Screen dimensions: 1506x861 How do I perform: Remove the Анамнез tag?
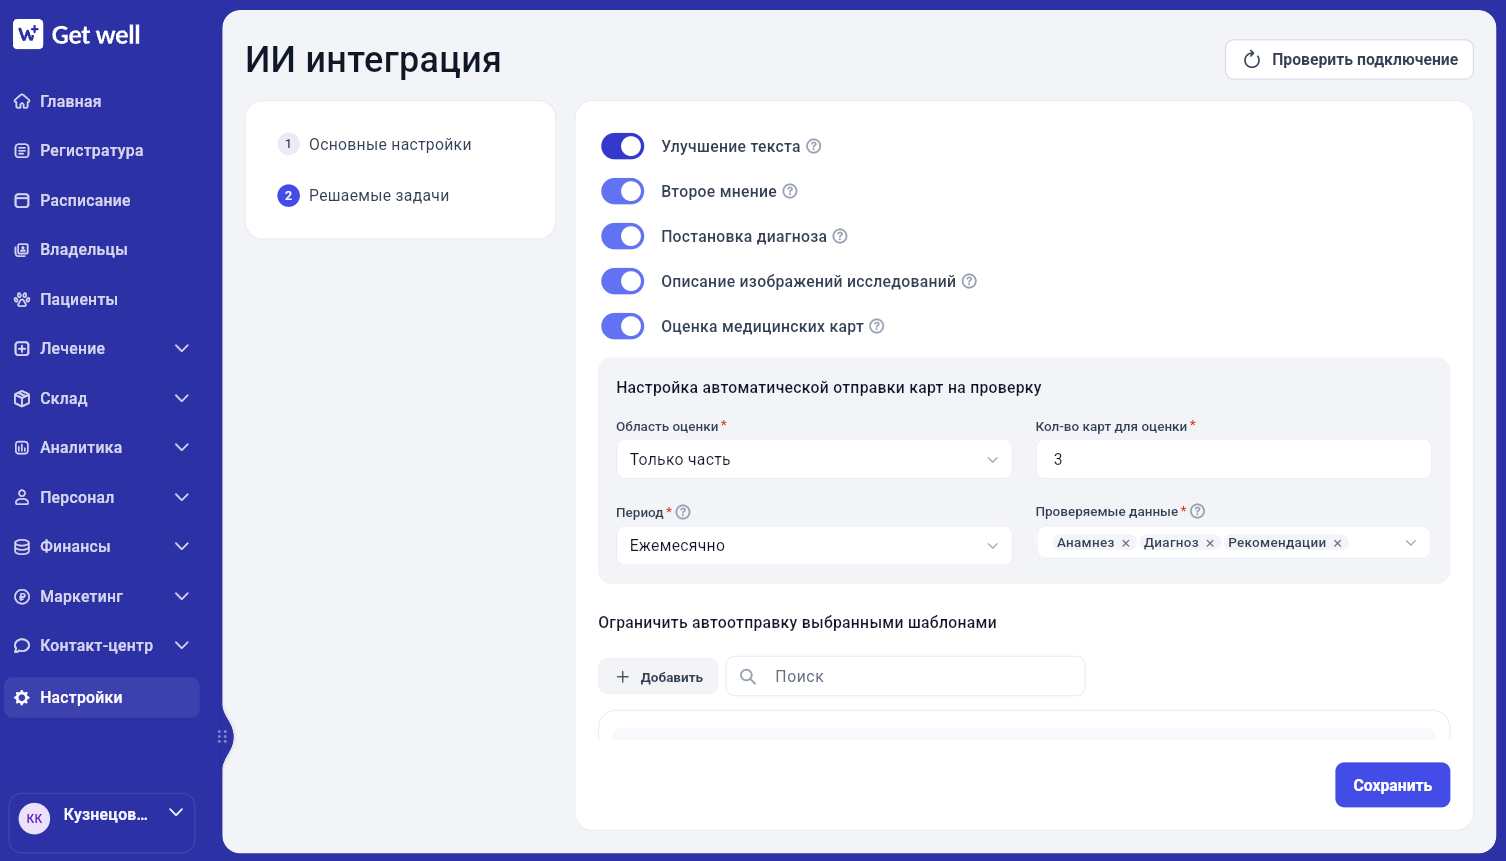(1126, 543)
